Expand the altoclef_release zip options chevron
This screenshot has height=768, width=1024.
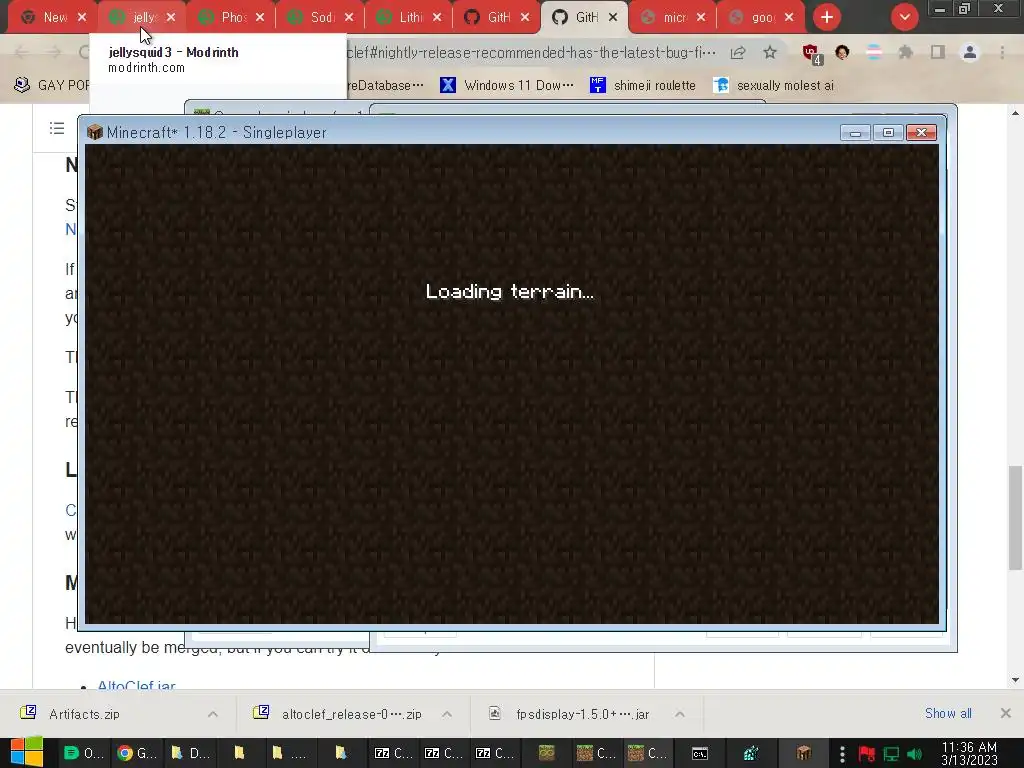pyautogui.click(x=447, y=714)
